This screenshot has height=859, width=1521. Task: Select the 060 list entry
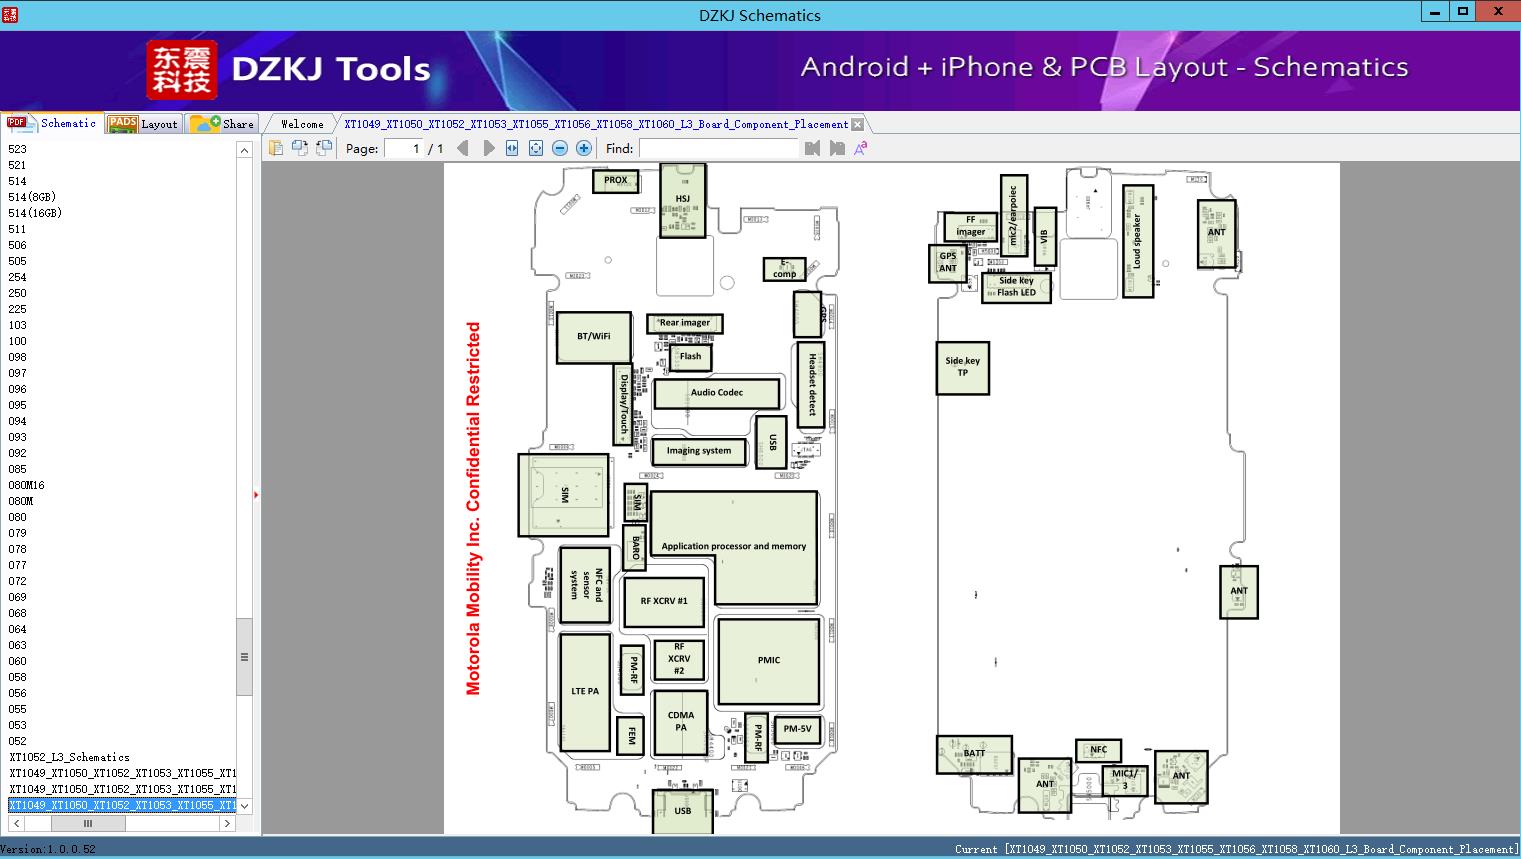[17, 661]
